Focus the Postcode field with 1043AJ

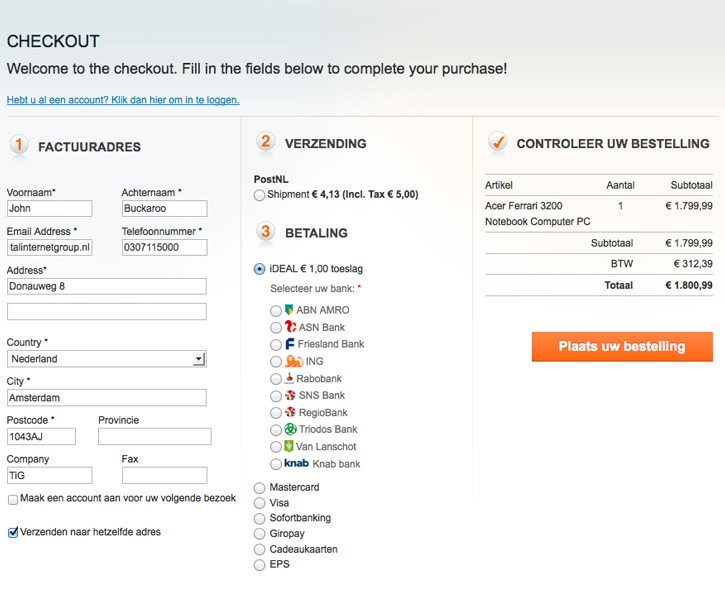(x=41, y=436)
